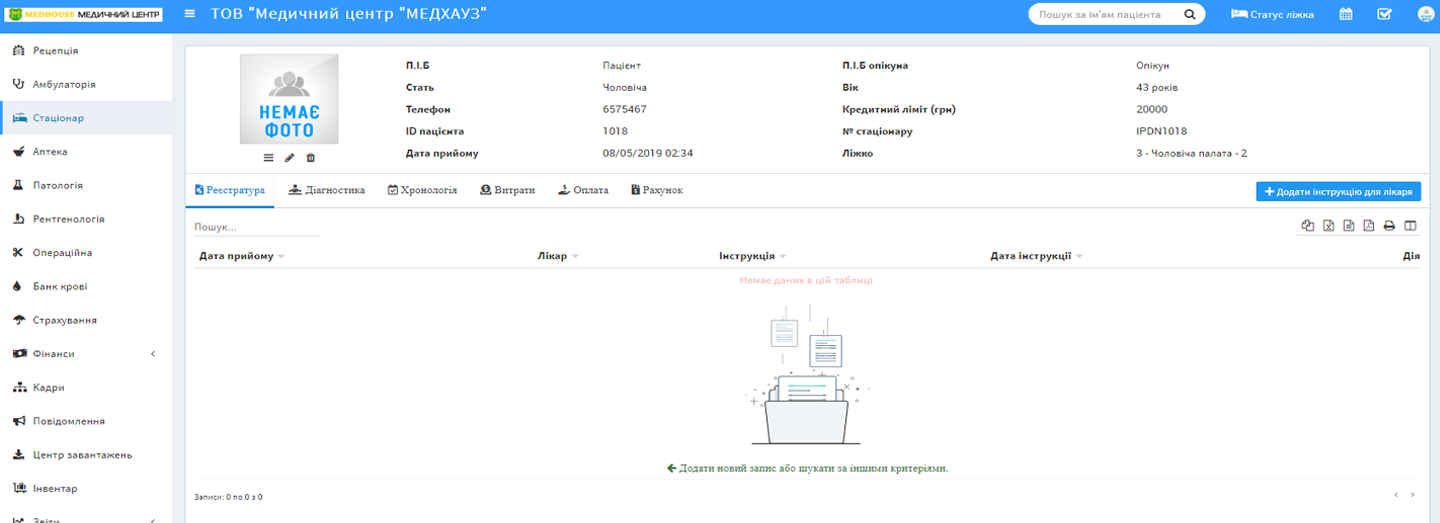Focus the patient name search field
This screenshot has width=1440, height=523.
pyautogui.click(x=1106, y=14)
